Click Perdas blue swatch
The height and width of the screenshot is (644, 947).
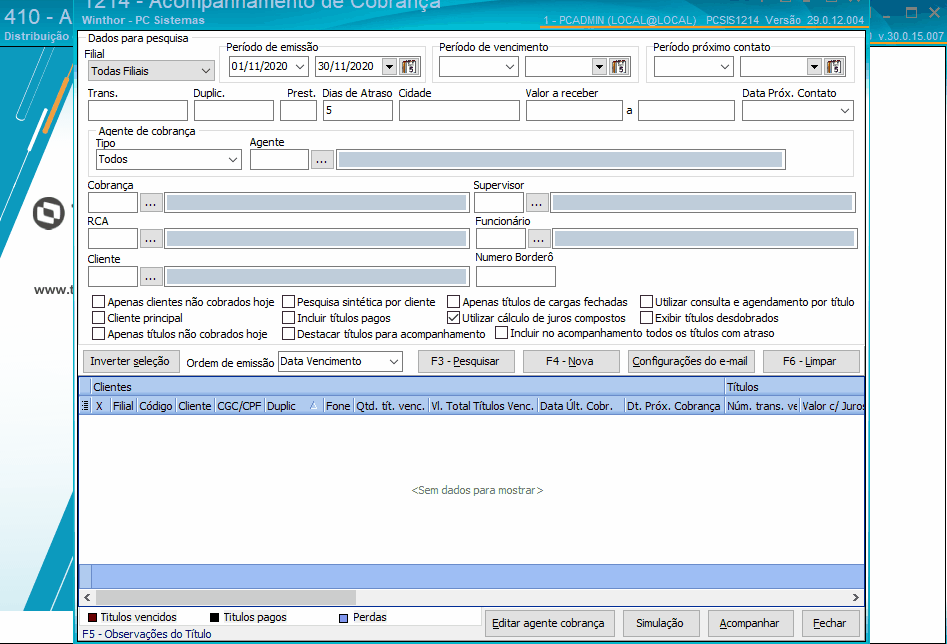pyautogui.click(x=344, y=618)
